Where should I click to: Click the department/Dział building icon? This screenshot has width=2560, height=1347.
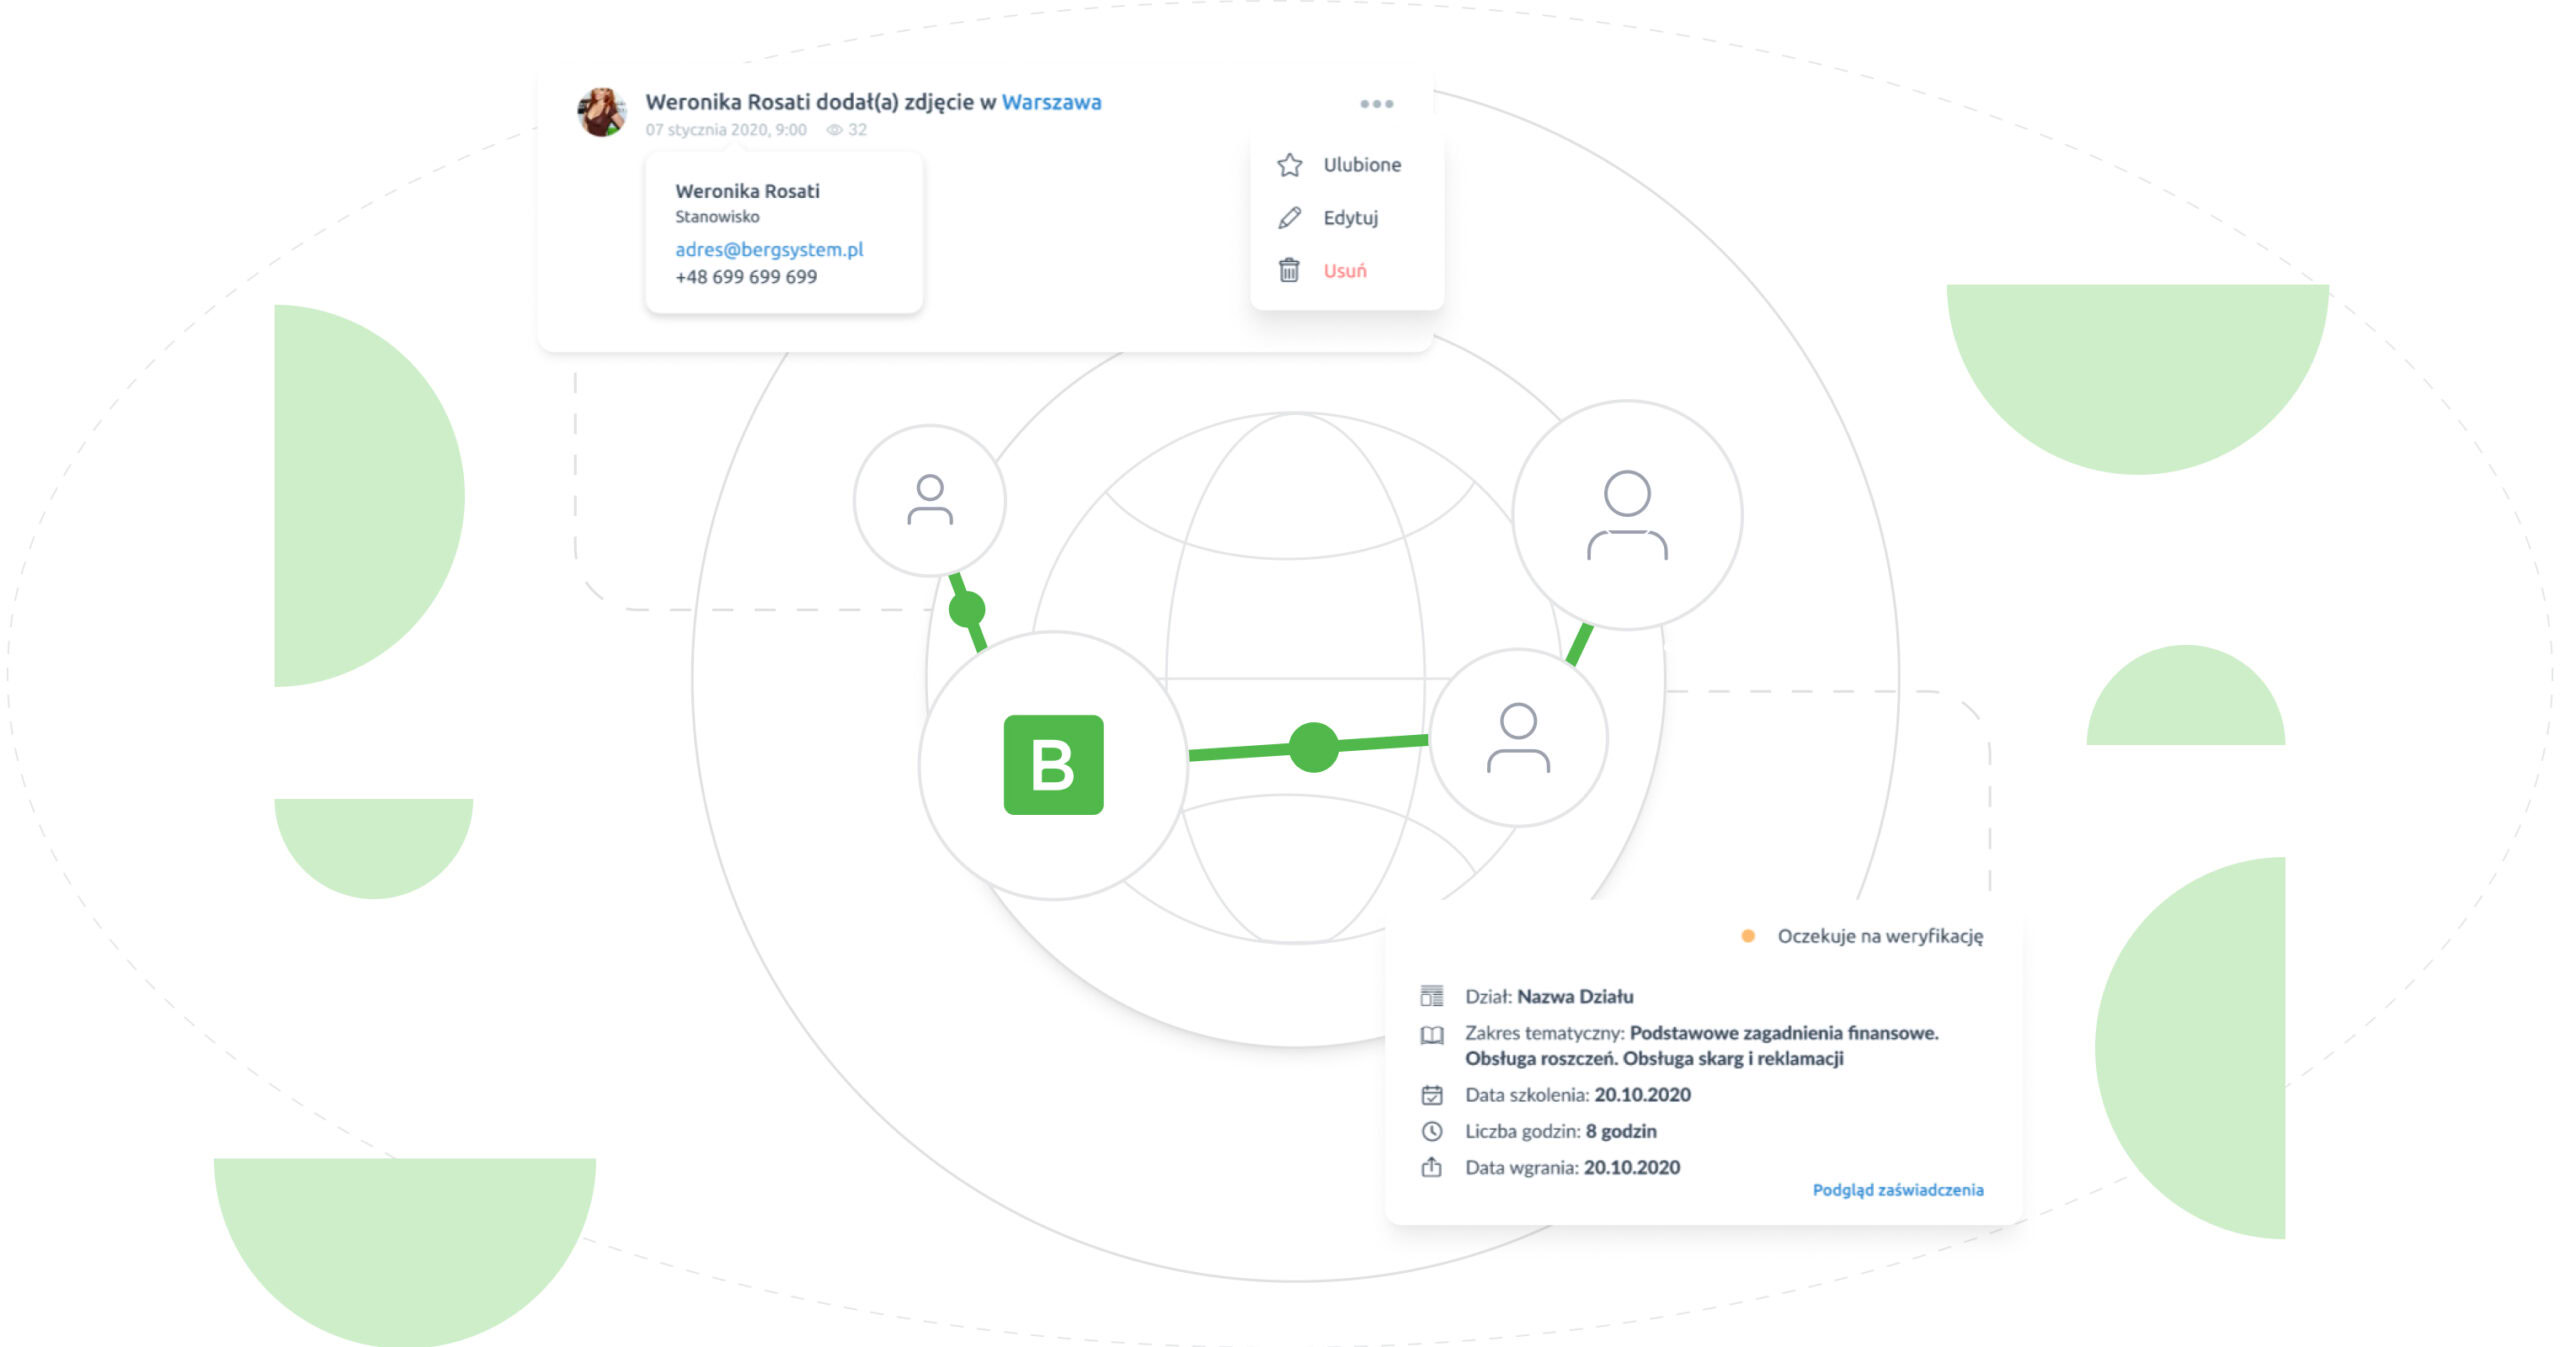coord(1424,995)
